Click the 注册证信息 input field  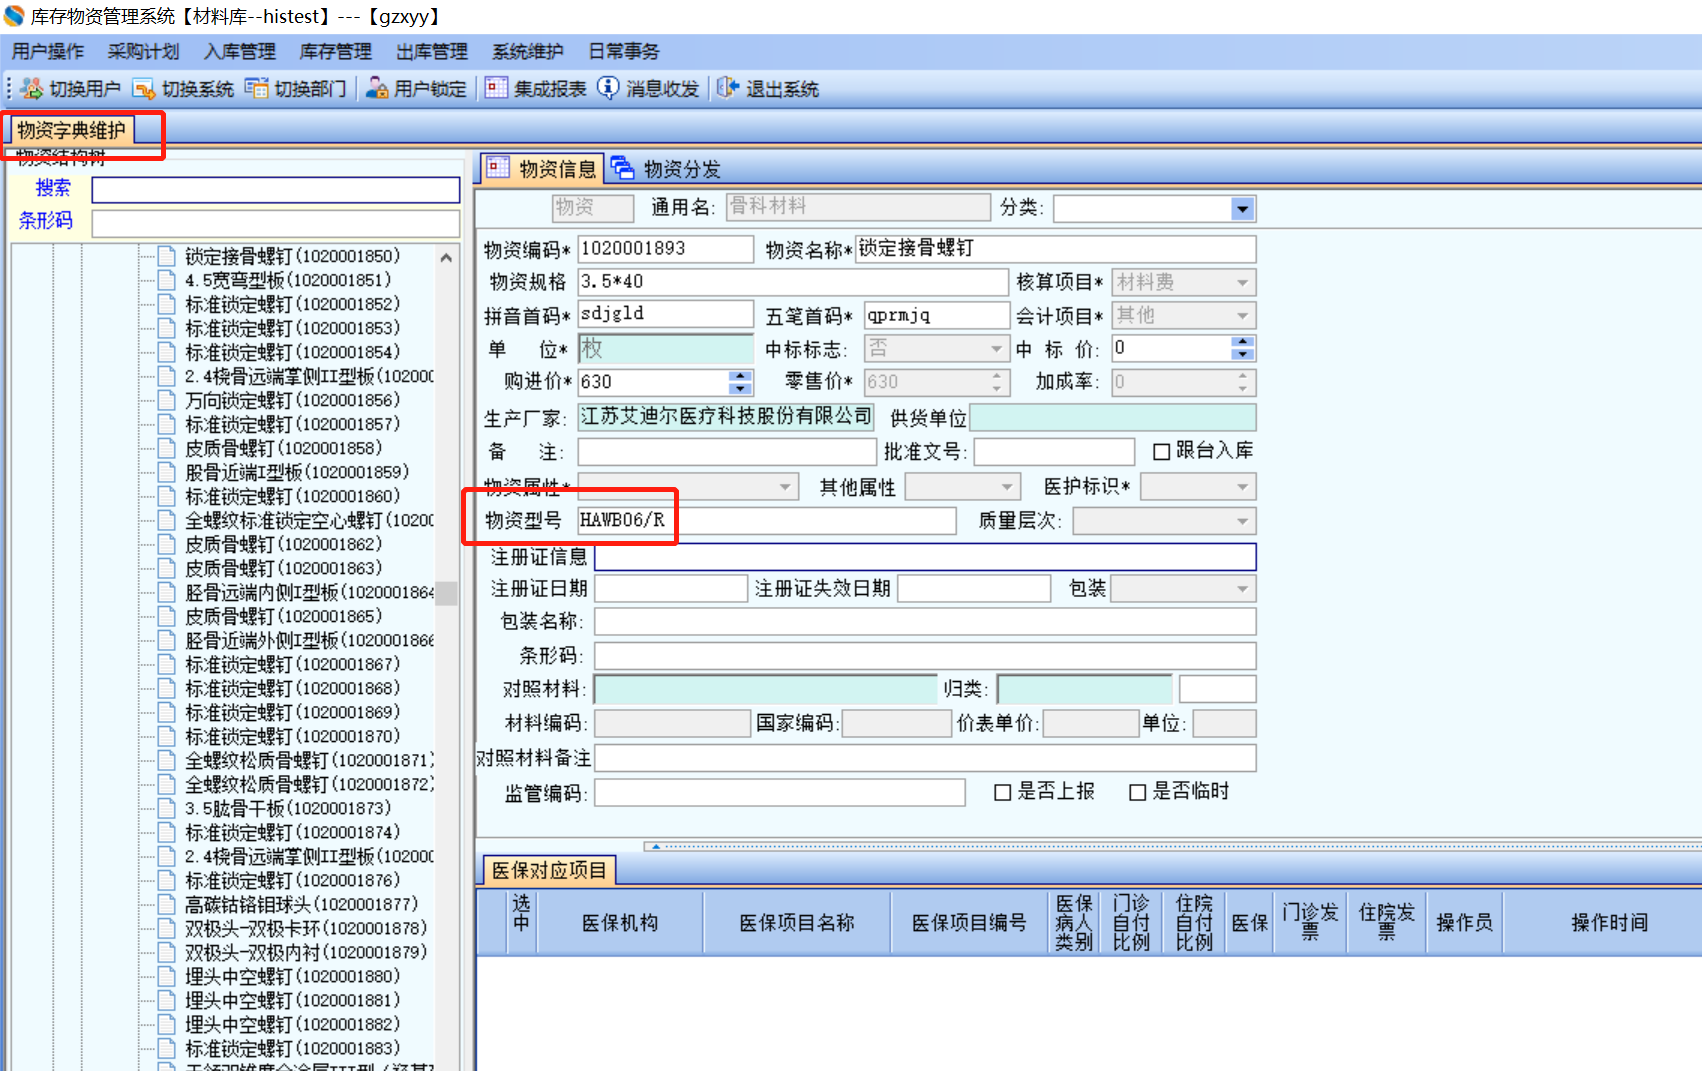(925, 557)
